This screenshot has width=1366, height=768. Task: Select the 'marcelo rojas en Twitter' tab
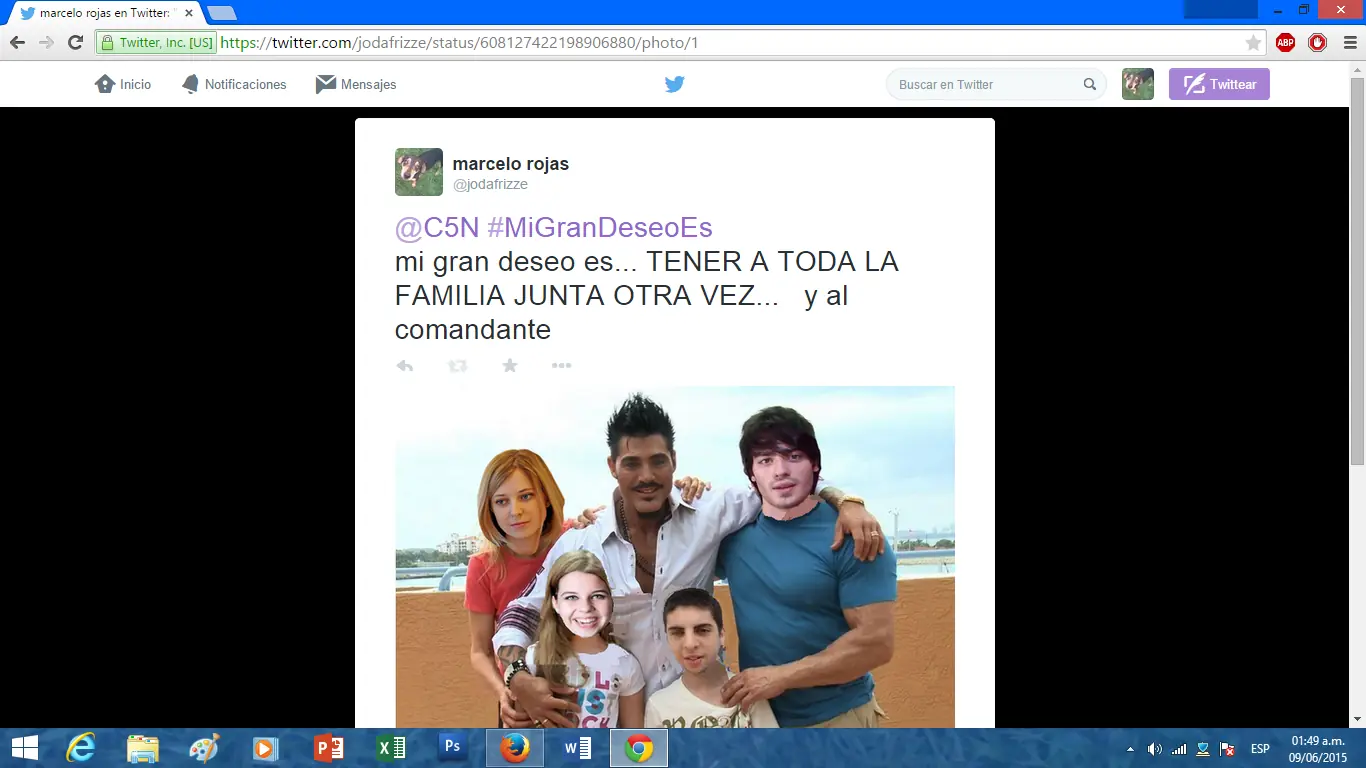click(107, 13)
